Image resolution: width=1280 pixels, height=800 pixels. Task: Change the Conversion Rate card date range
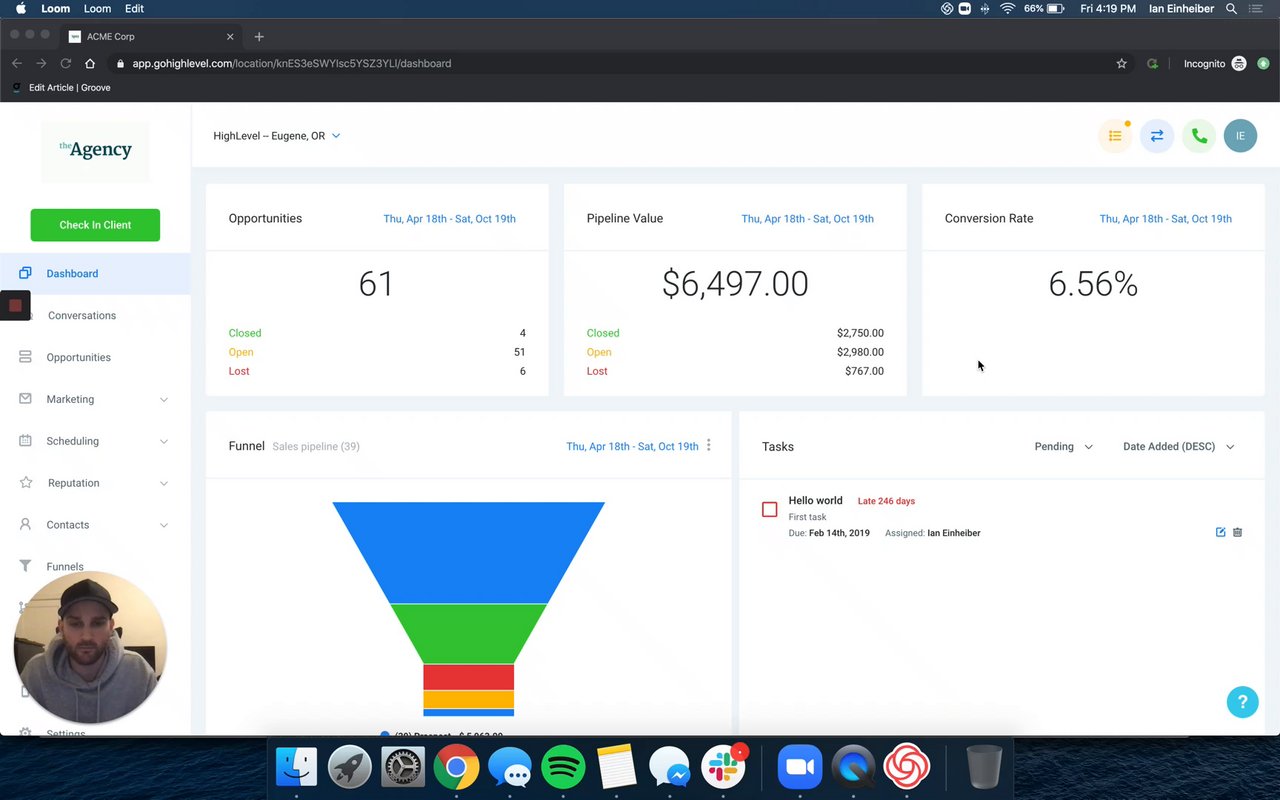1166,218
